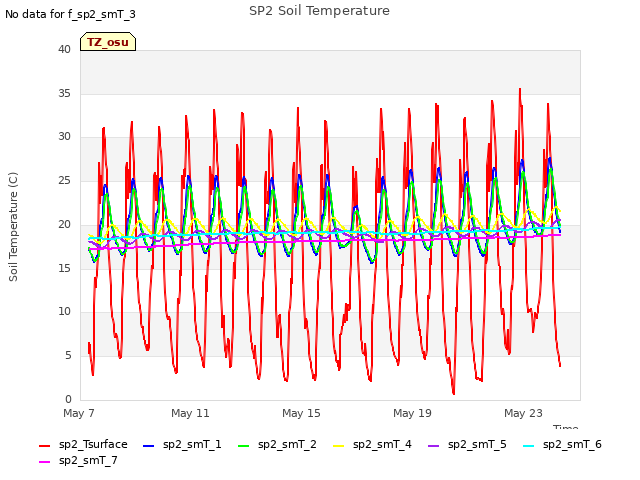Click the 'No data for f_sp2_smT_3' message
The width and height of the screenshot is (640, 480).
70,15
